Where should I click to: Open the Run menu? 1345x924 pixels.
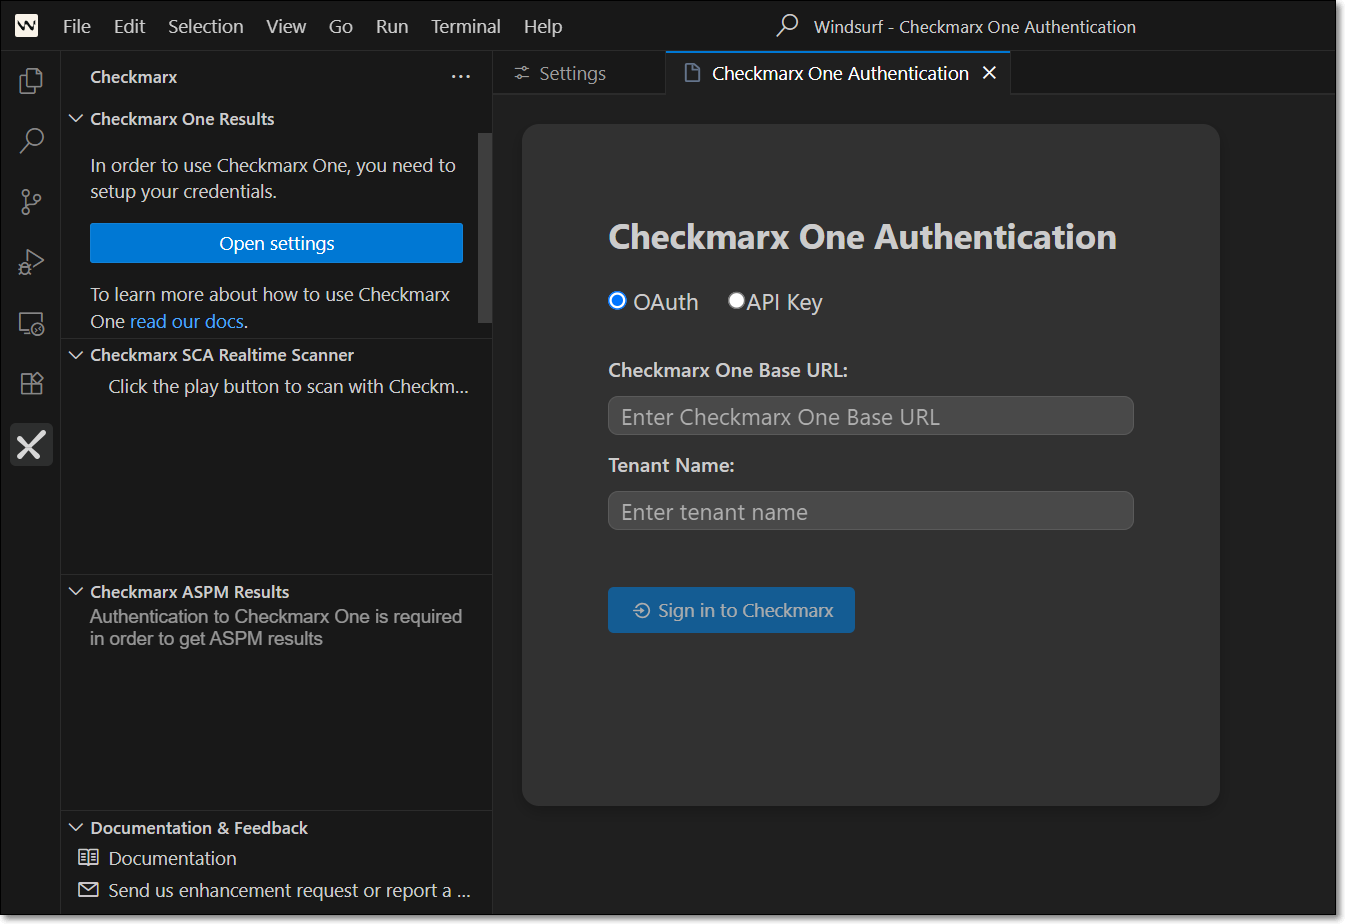392,26
